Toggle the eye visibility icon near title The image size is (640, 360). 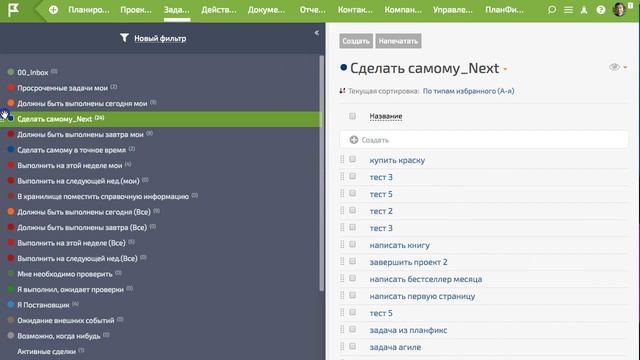click(x=614, y=67)
